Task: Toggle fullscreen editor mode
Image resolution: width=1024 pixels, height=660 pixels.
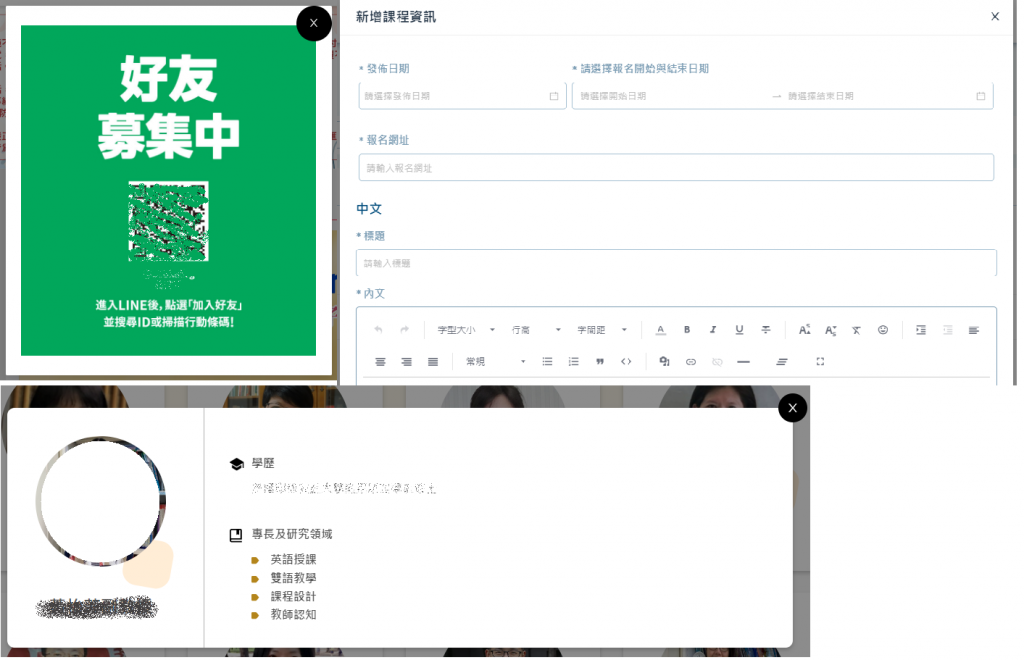Action: click(820, 362)
